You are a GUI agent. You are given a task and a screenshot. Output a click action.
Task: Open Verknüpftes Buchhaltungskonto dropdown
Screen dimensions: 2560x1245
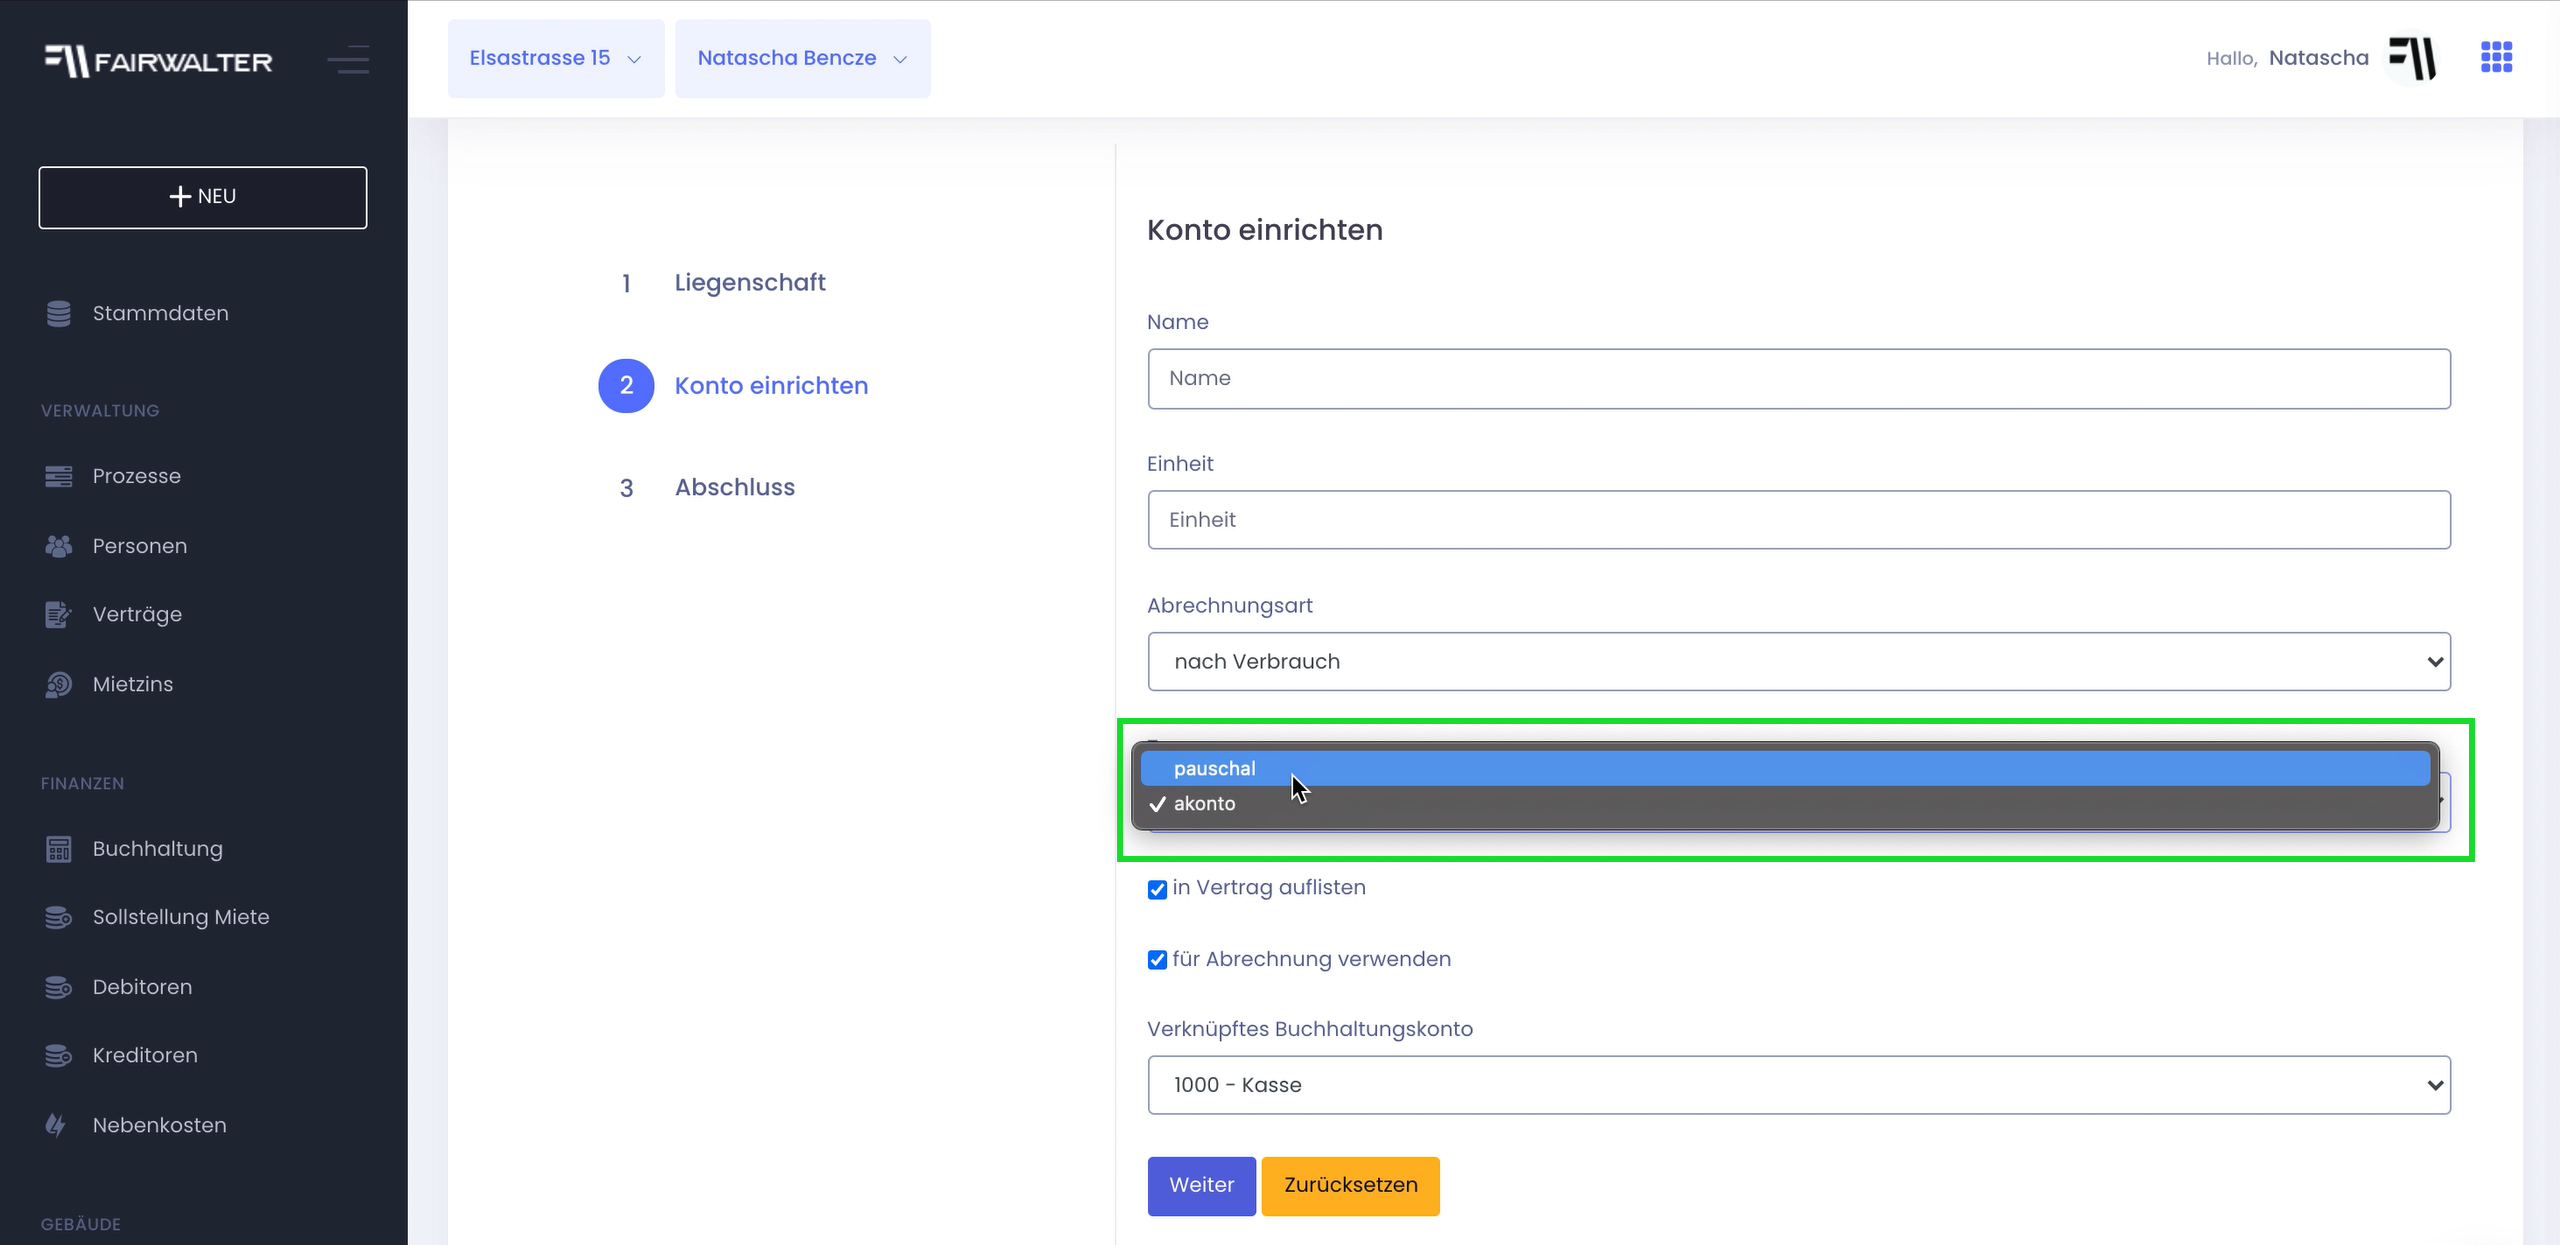click(x=1798, y=1085)
